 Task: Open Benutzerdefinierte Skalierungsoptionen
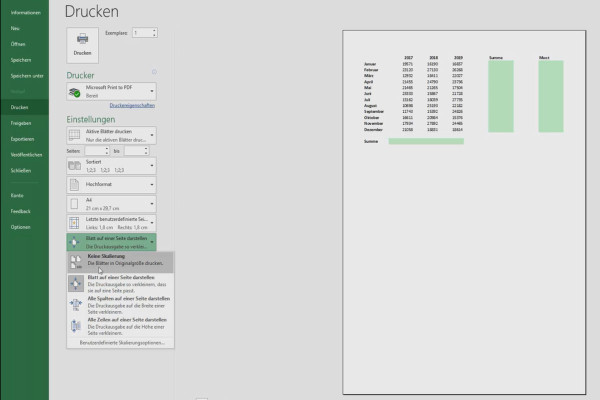pyautogui.click(x=122, y=343)
